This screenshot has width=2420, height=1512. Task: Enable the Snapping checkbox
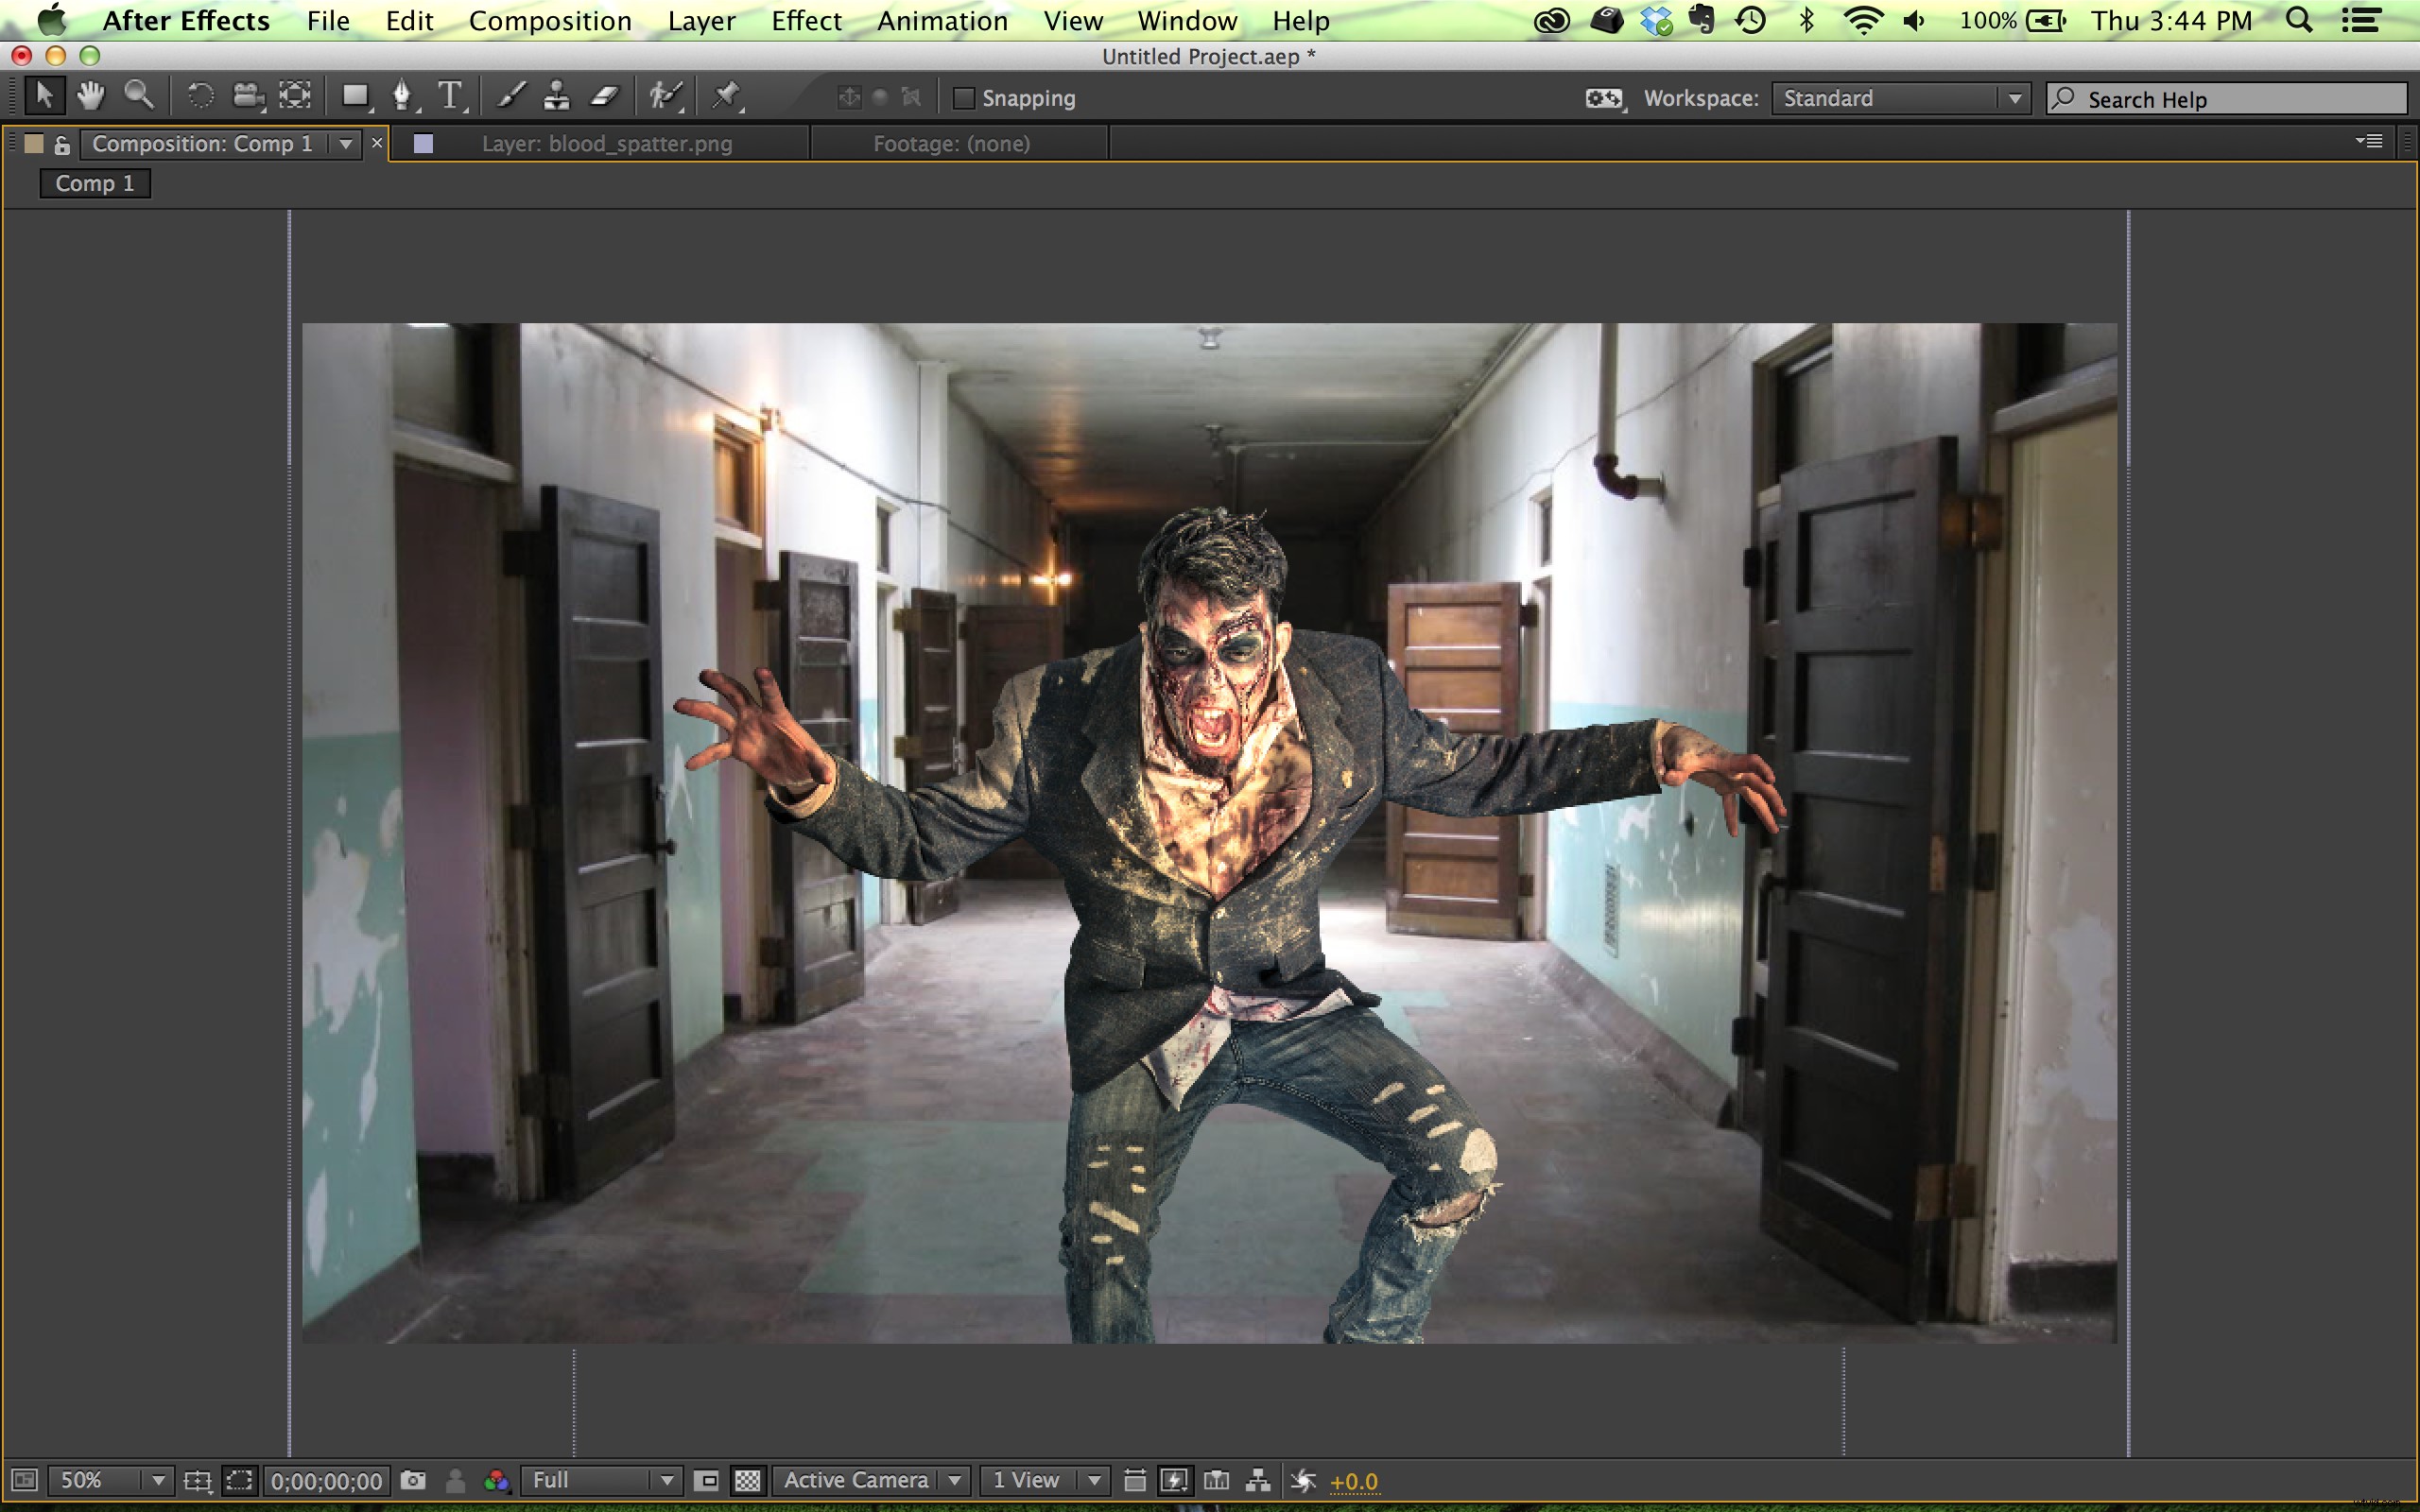coord(965,98)
